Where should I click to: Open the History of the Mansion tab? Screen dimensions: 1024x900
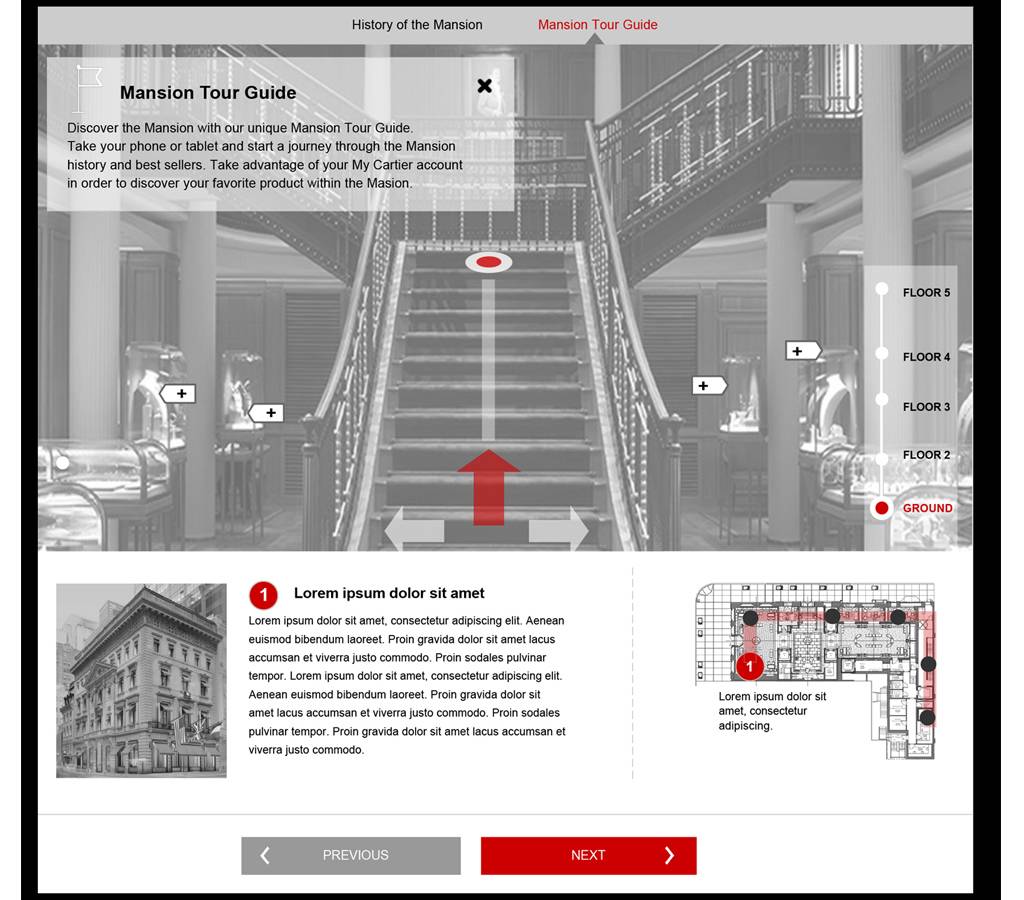pyautogui.click(x=417, y=25)
